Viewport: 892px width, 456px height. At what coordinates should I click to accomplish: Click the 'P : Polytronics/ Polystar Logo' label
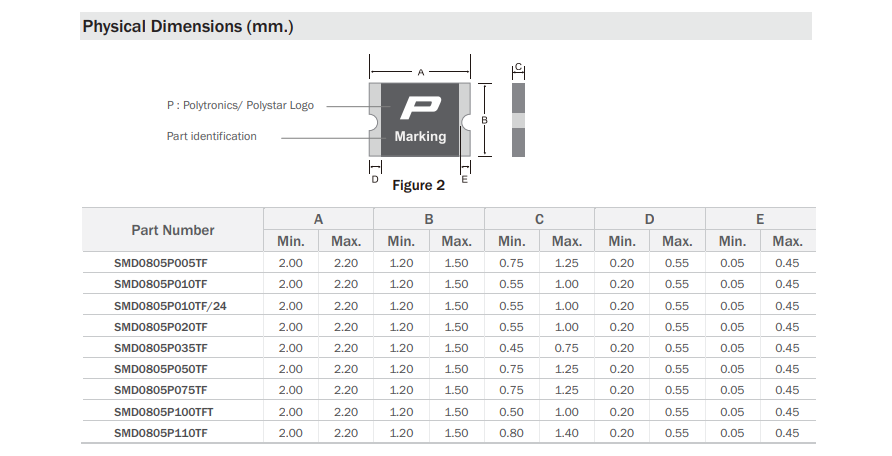[x=240, y=106]
